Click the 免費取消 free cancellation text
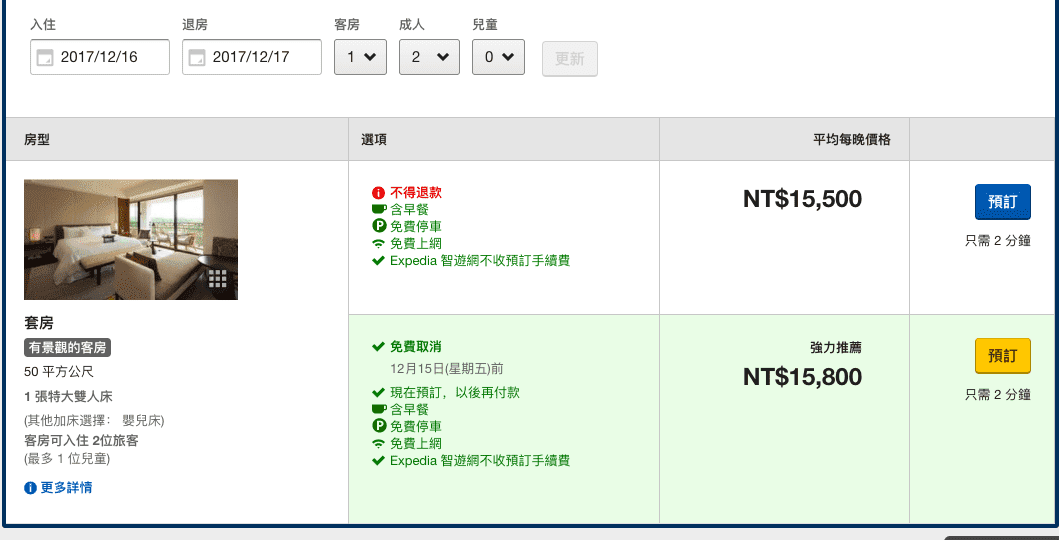The height and width of the screenshot is (540, 1059). click(x=416, y=347)
